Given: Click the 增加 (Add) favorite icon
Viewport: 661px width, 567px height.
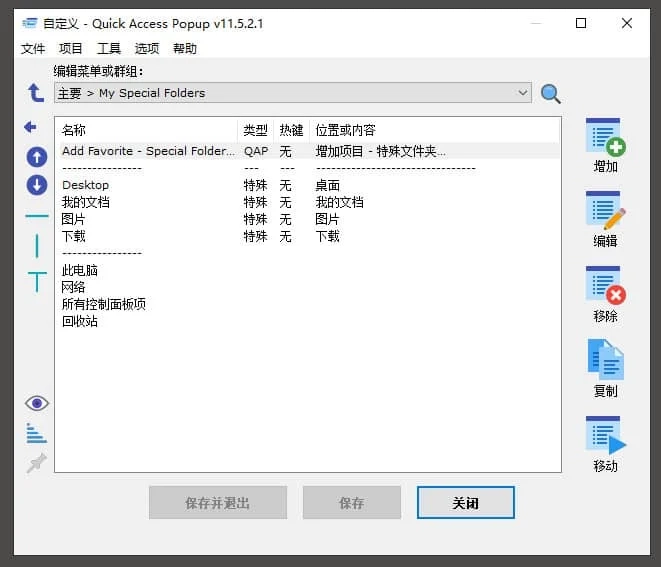Looking at the screenshot, I should point(605,137).
